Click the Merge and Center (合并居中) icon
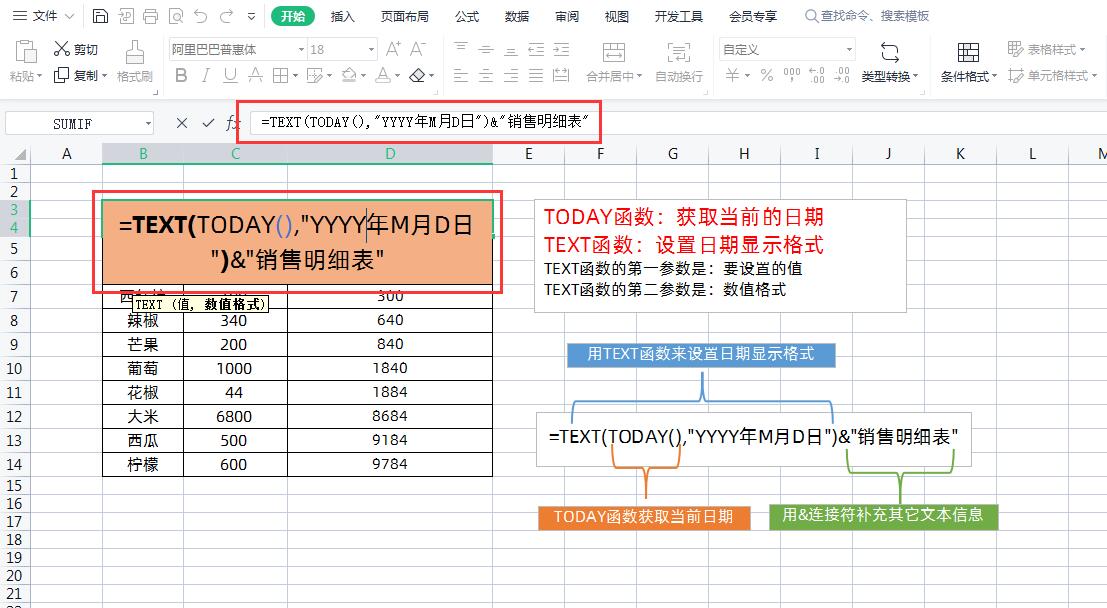This screenshot has height=608, width=1107. (x=614, y=52)
